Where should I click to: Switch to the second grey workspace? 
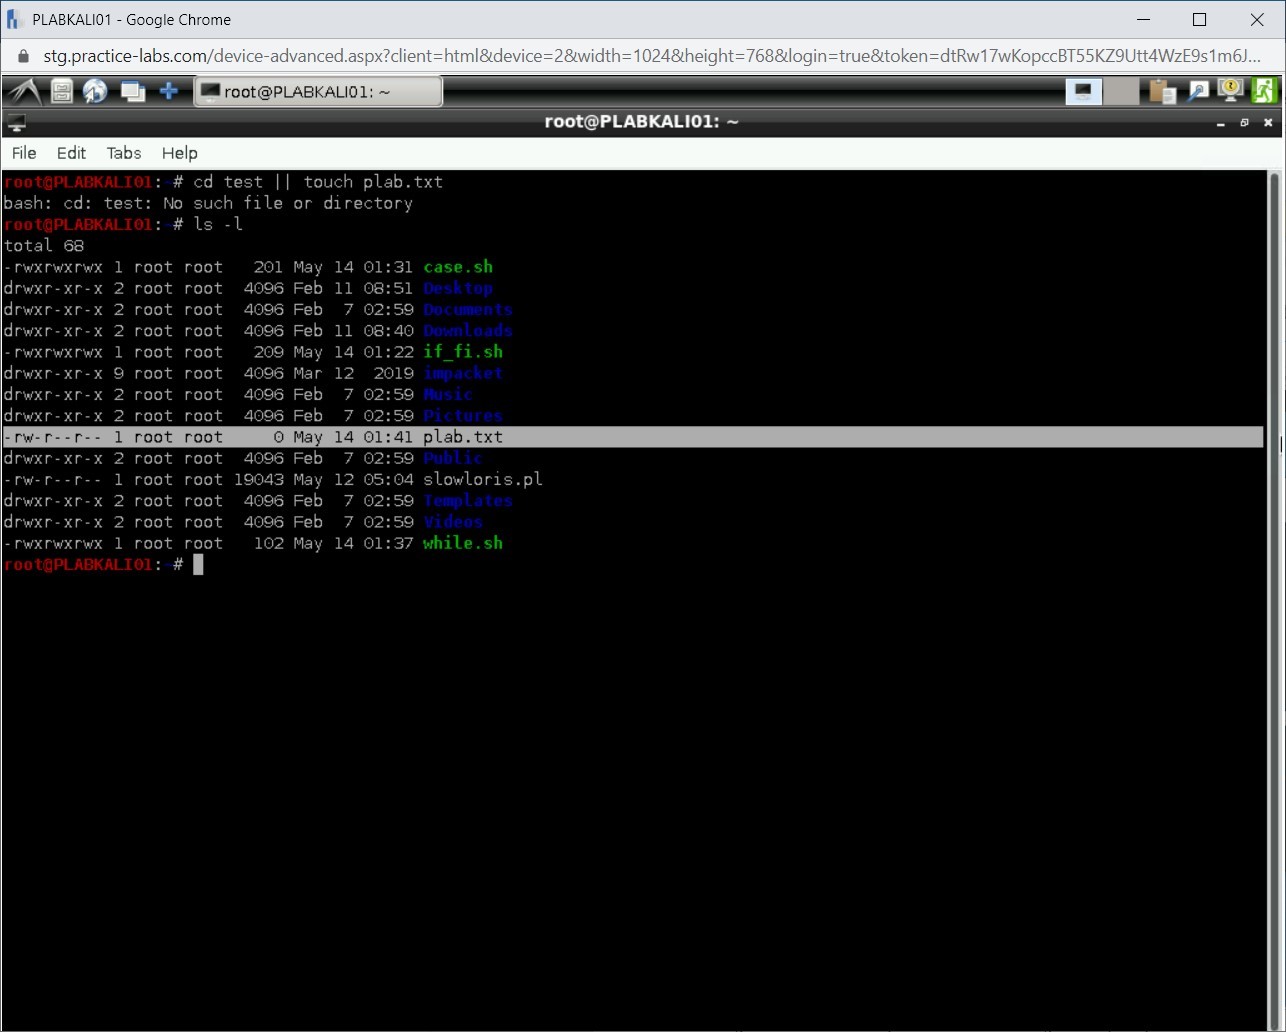point(1121,92)
